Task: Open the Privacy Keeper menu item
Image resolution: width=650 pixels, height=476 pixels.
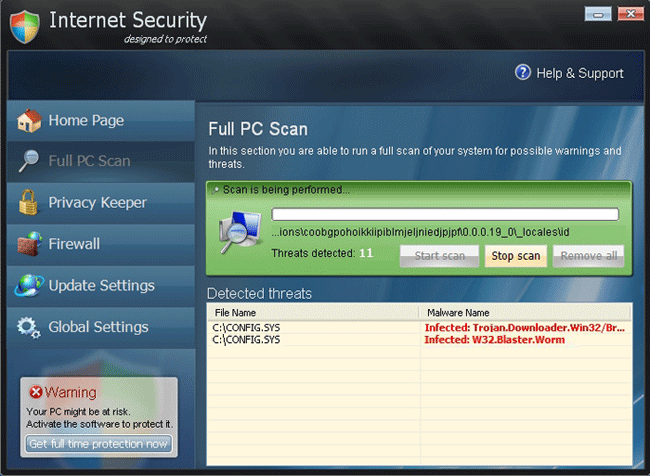Action: point(97,203)
